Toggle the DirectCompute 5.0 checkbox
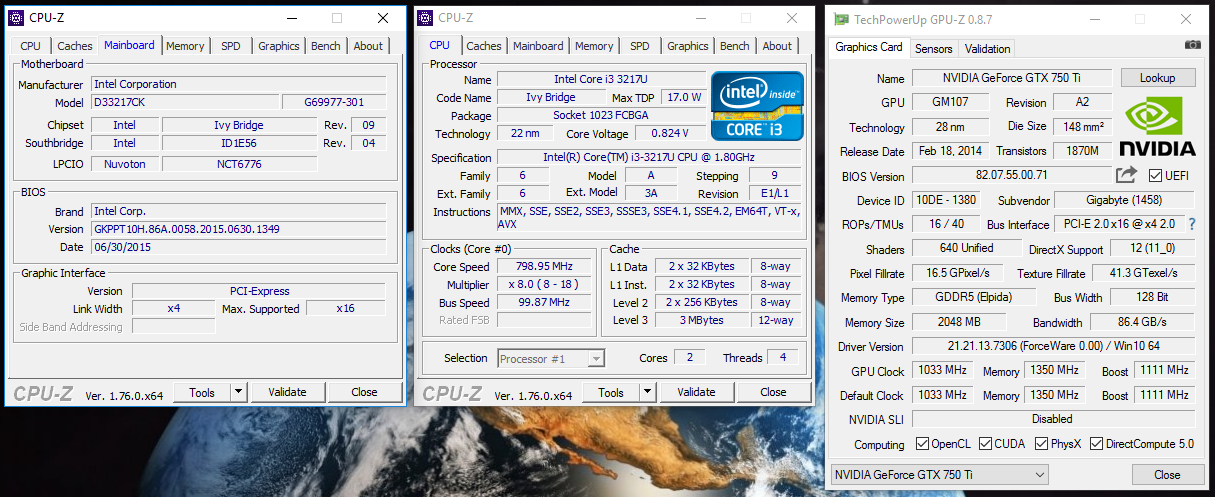This screenshot has width=1215, height=497. (x=1097, y=444)
